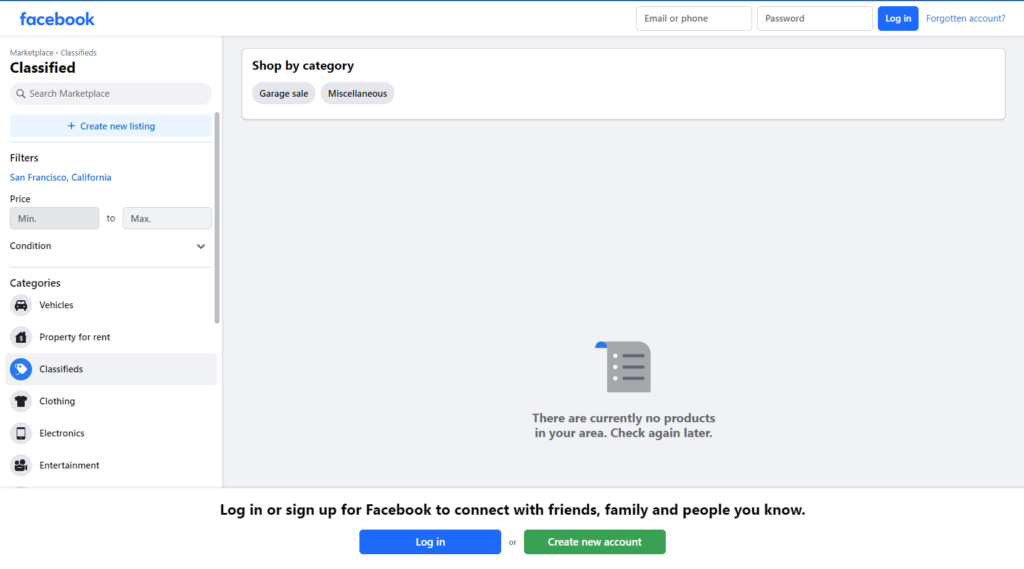
Task: Click the sidebar vertical scrollbar
Action: click(217, 218)
